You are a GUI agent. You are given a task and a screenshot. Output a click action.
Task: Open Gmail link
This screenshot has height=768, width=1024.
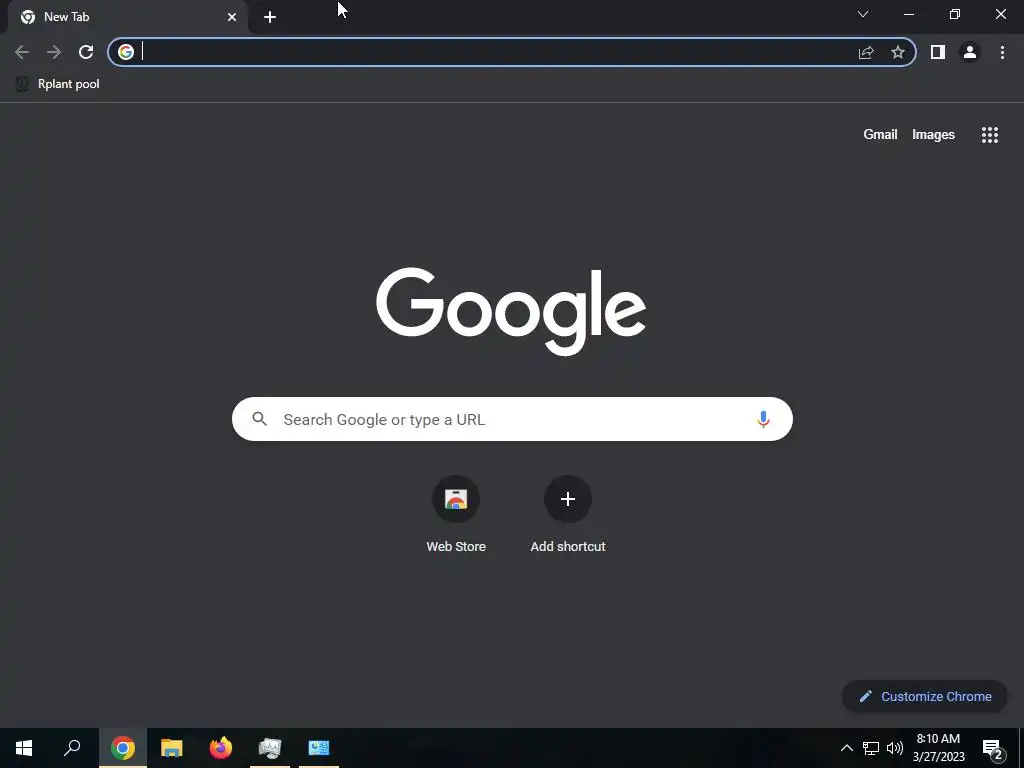pyautogui.click(x=880, y=135)
